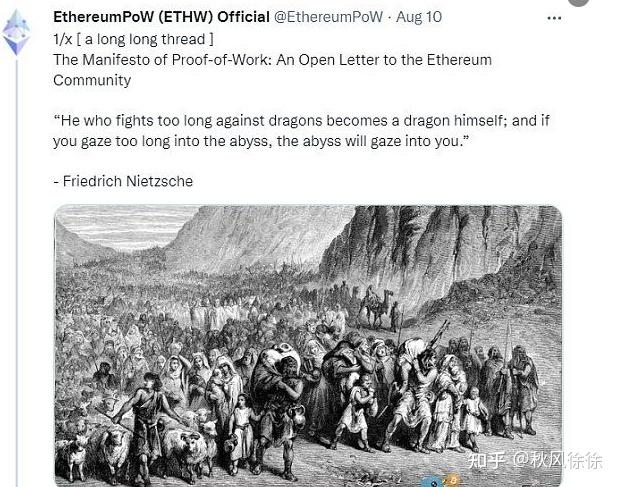The width and height of the screenshot is (619, 487).
Task: Open the three-dot more options menu
Action: click(x=554, y=18)
